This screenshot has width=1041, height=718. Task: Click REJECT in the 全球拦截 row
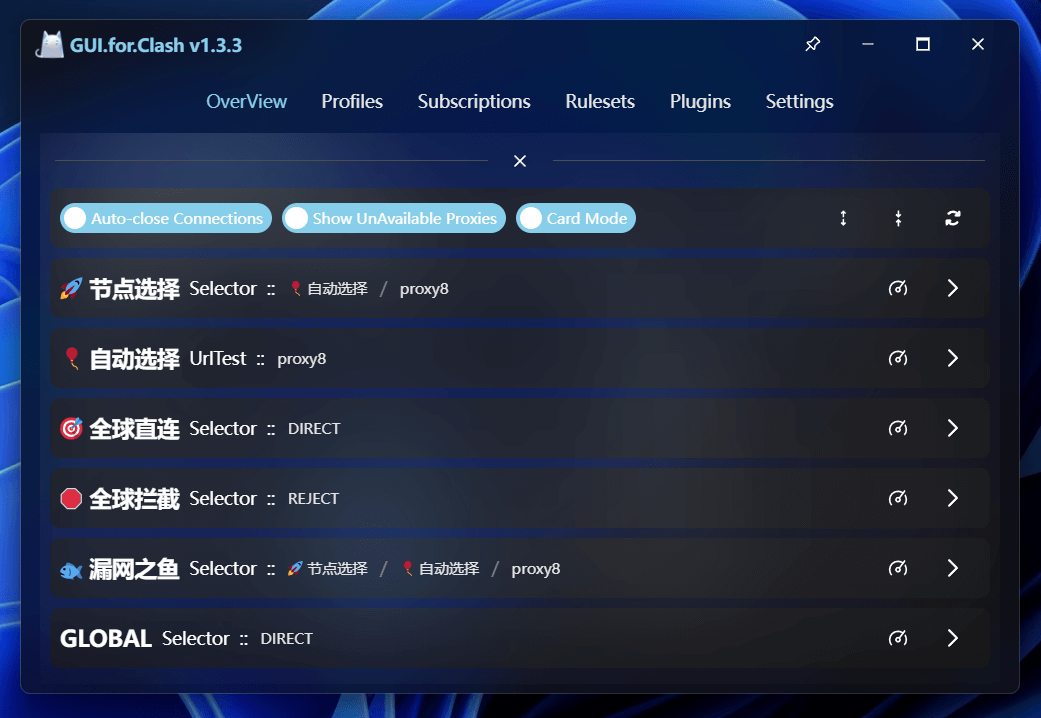click(x=313, y=498)
